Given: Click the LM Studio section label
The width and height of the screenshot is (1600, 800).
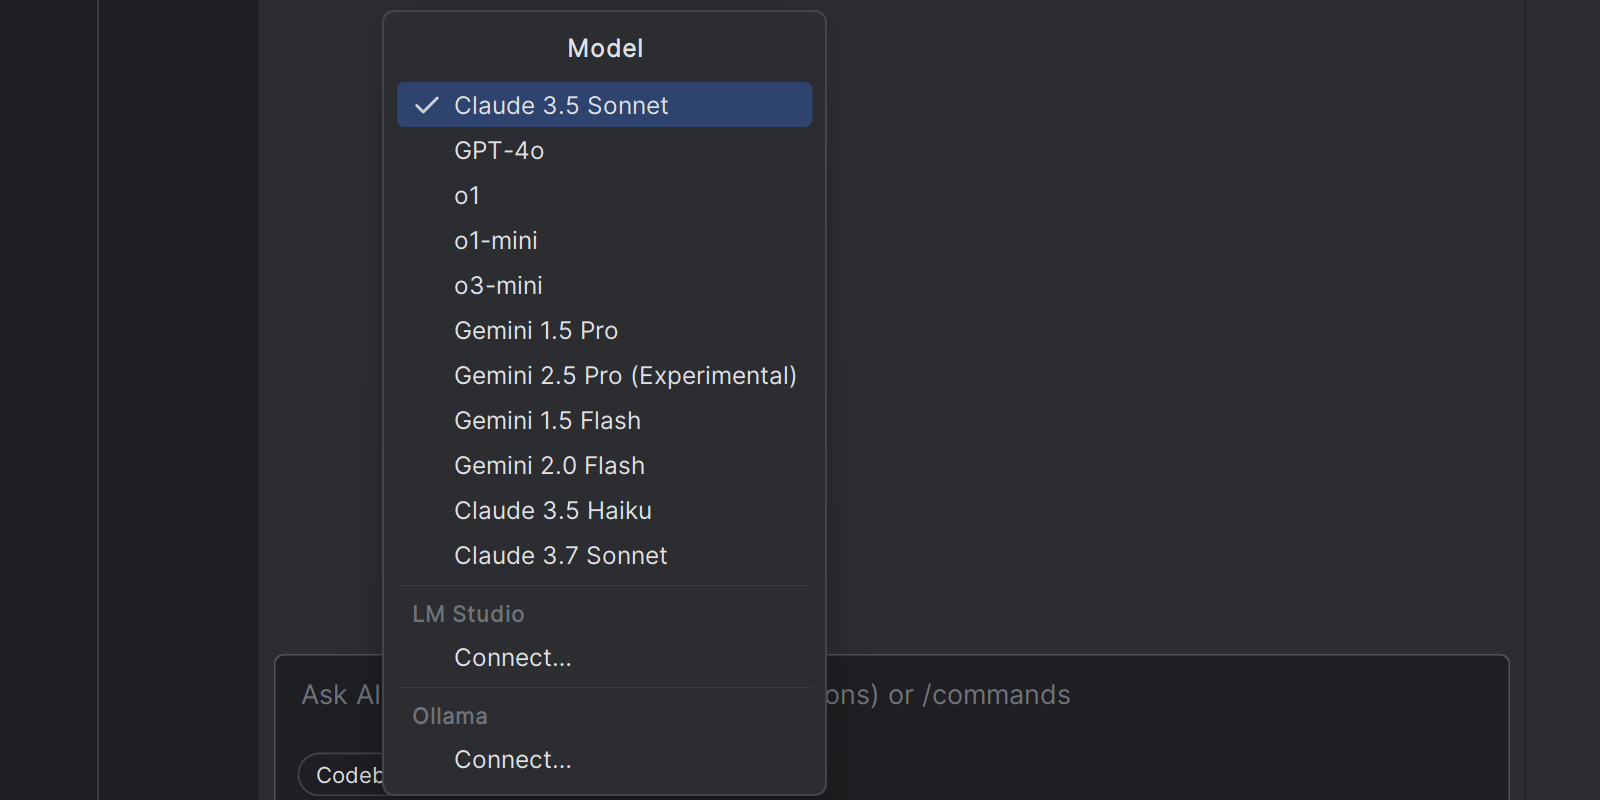Looking at the screenshot, I should click(468, 614).
